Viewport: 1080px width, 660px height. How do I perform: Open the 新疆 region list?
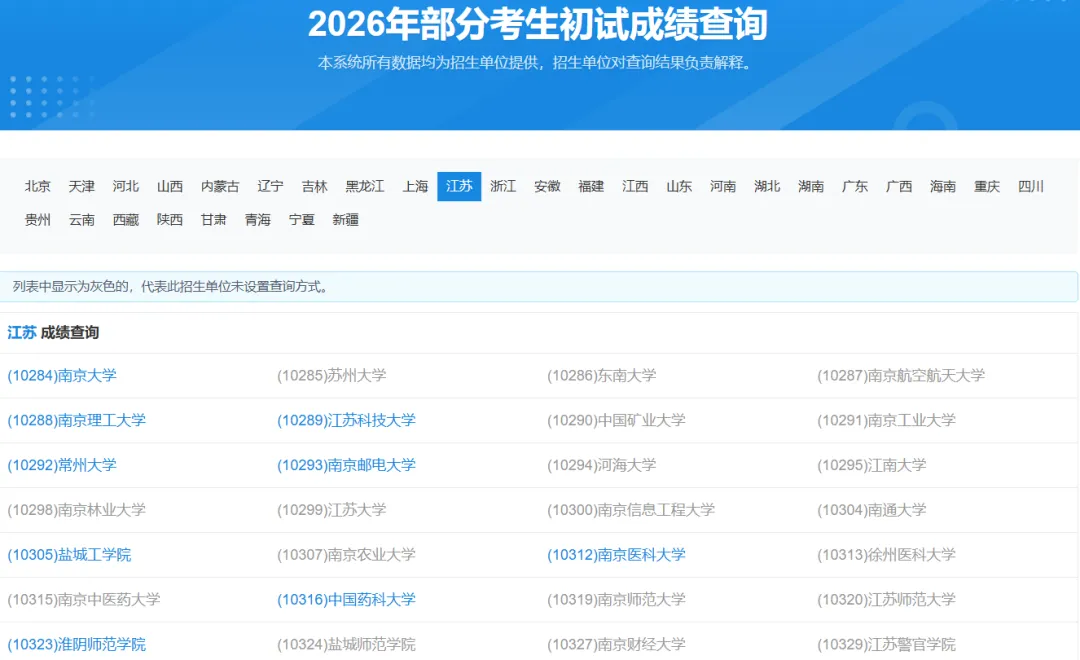pos(346,220)
